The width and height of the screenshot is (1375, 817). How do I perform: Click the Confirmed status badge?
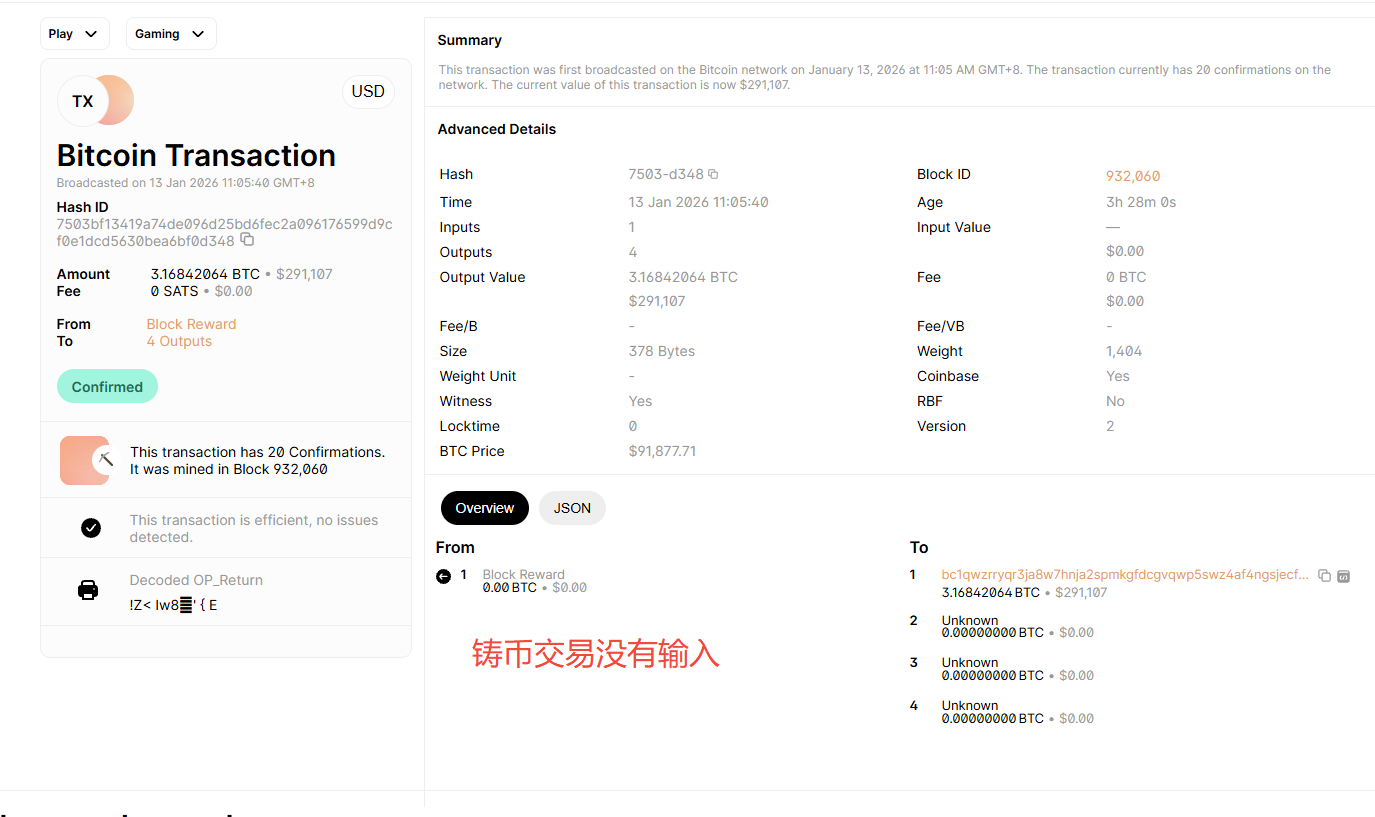pos(107,387)
